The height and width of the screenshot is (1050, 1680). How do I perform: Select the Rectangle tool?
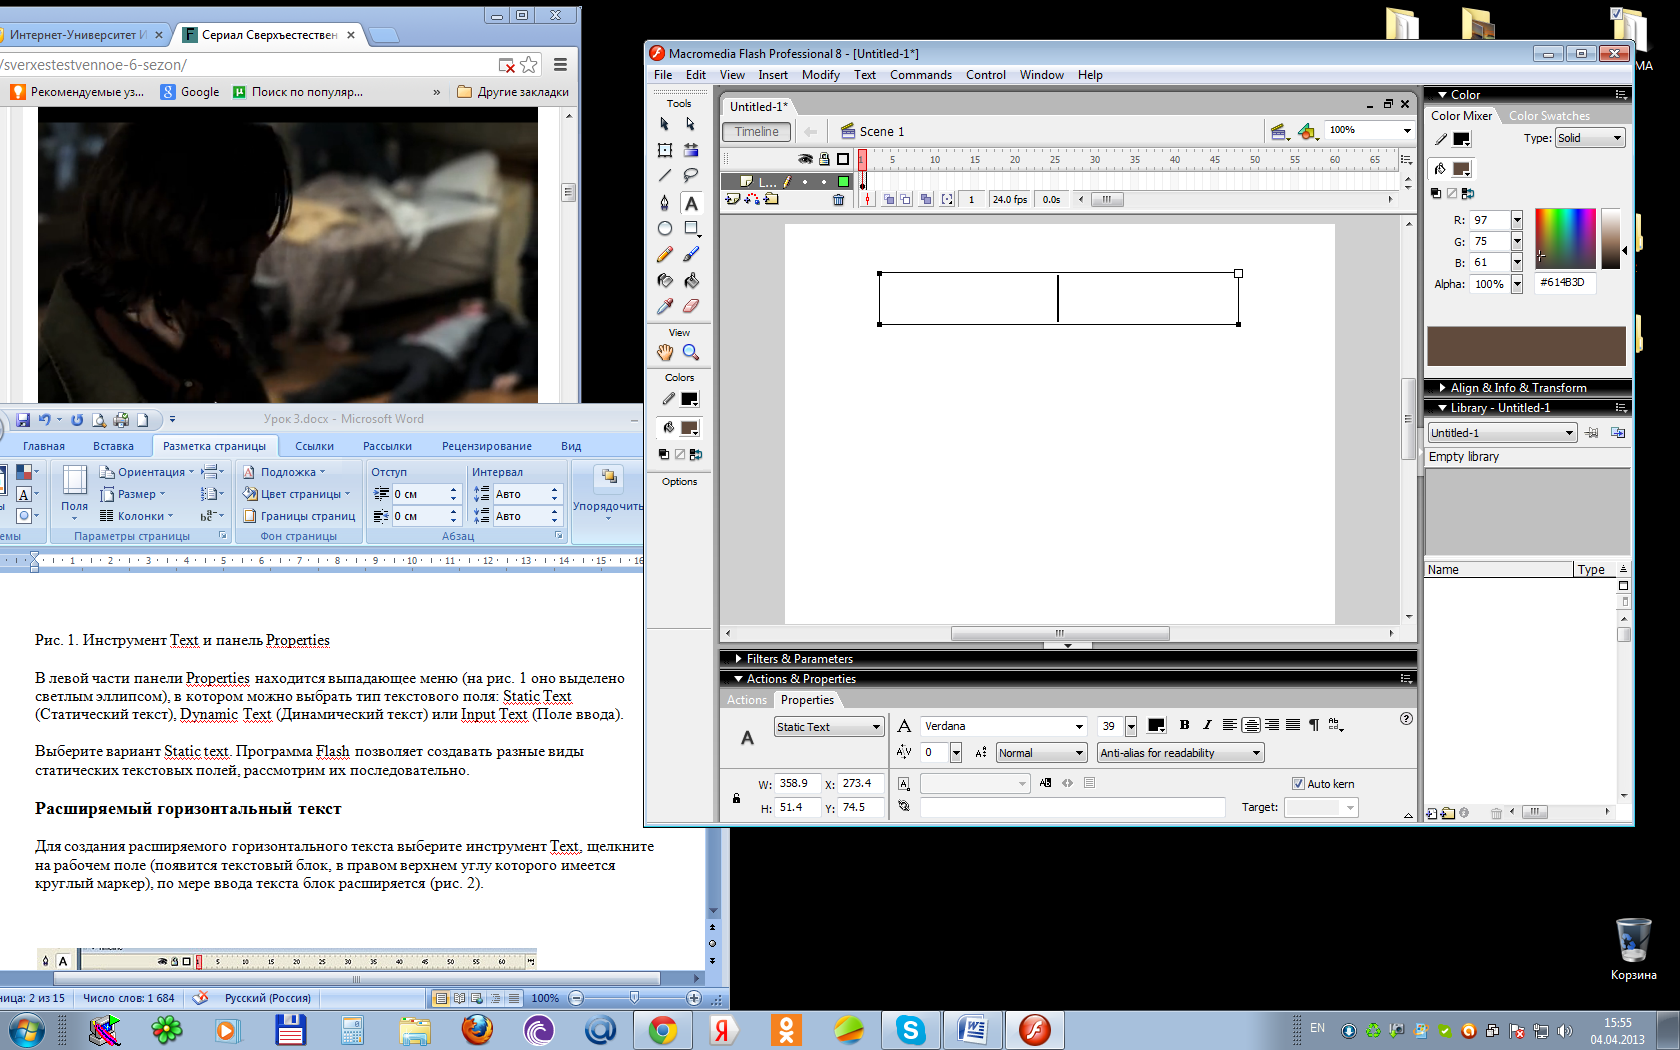(x=690, y=229)
